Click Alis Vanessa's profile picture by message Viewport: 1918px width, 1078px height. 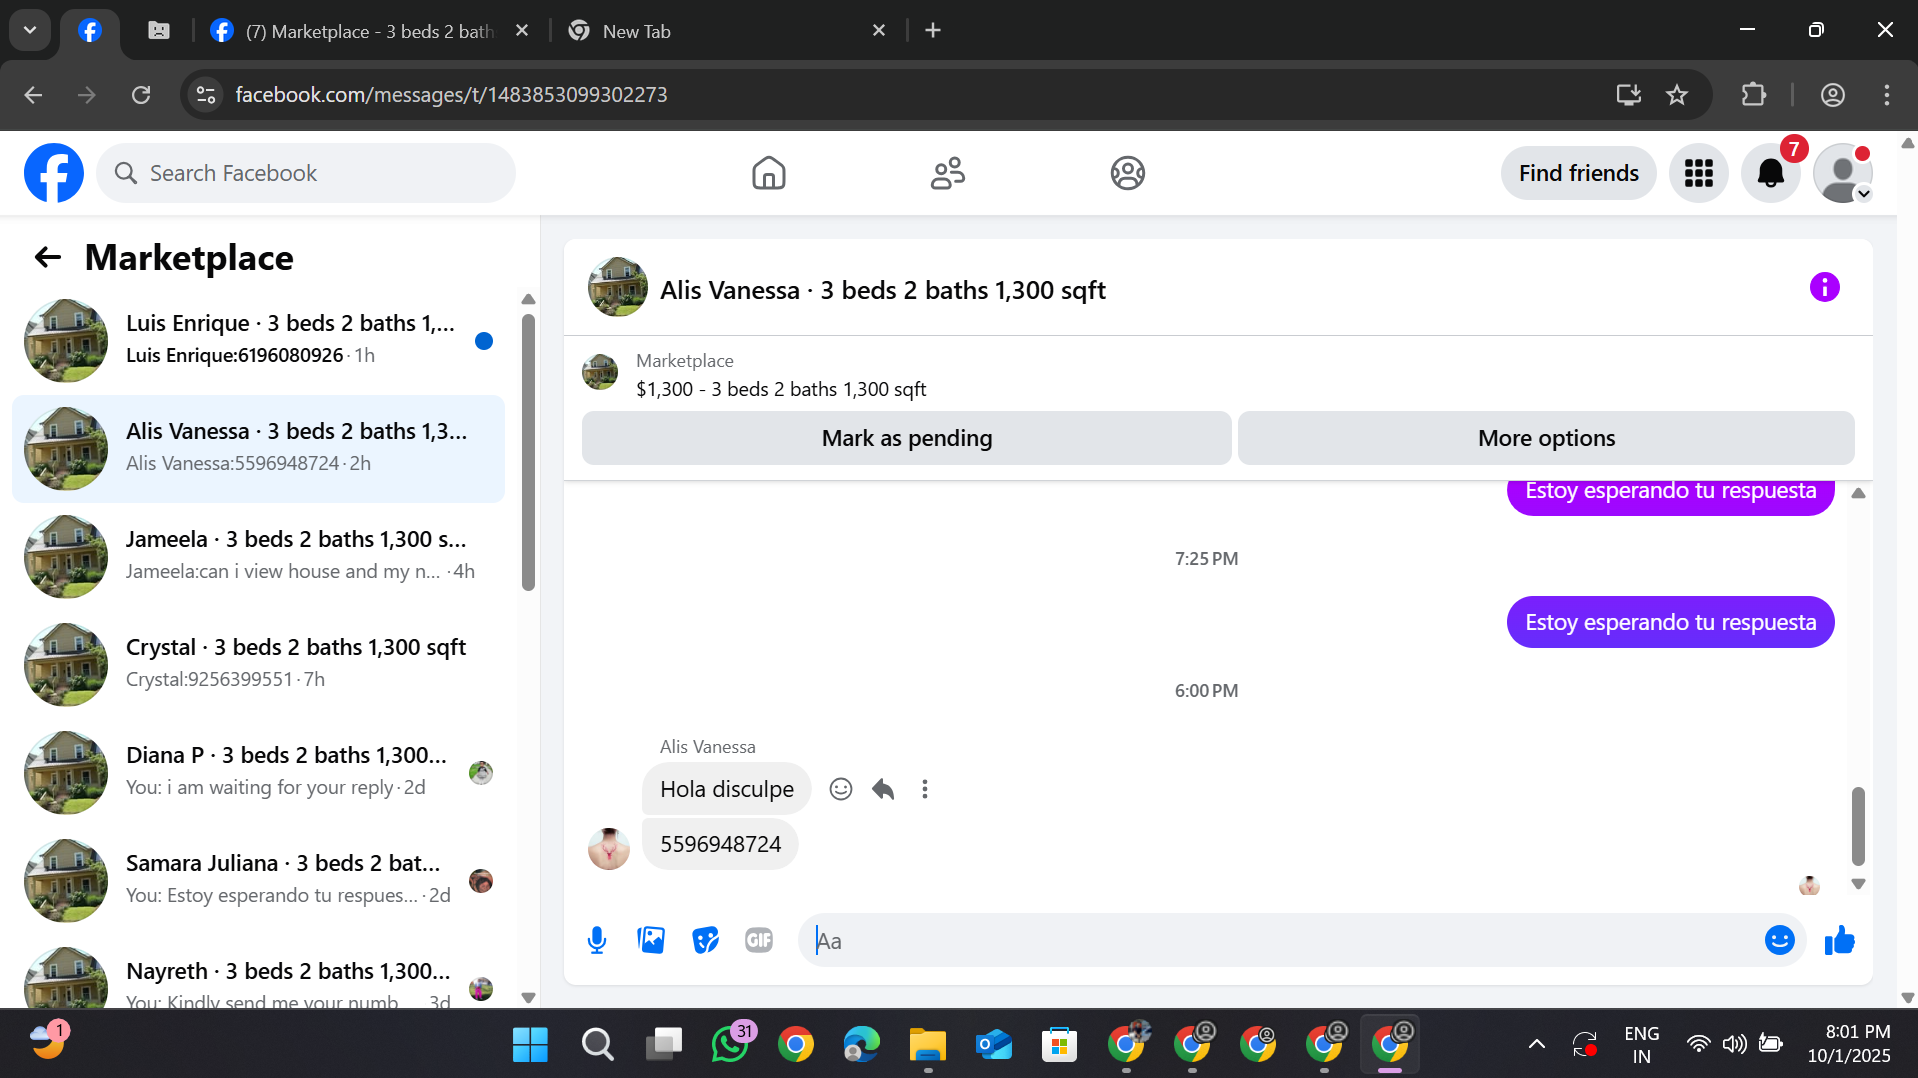[x=608, y=848]
